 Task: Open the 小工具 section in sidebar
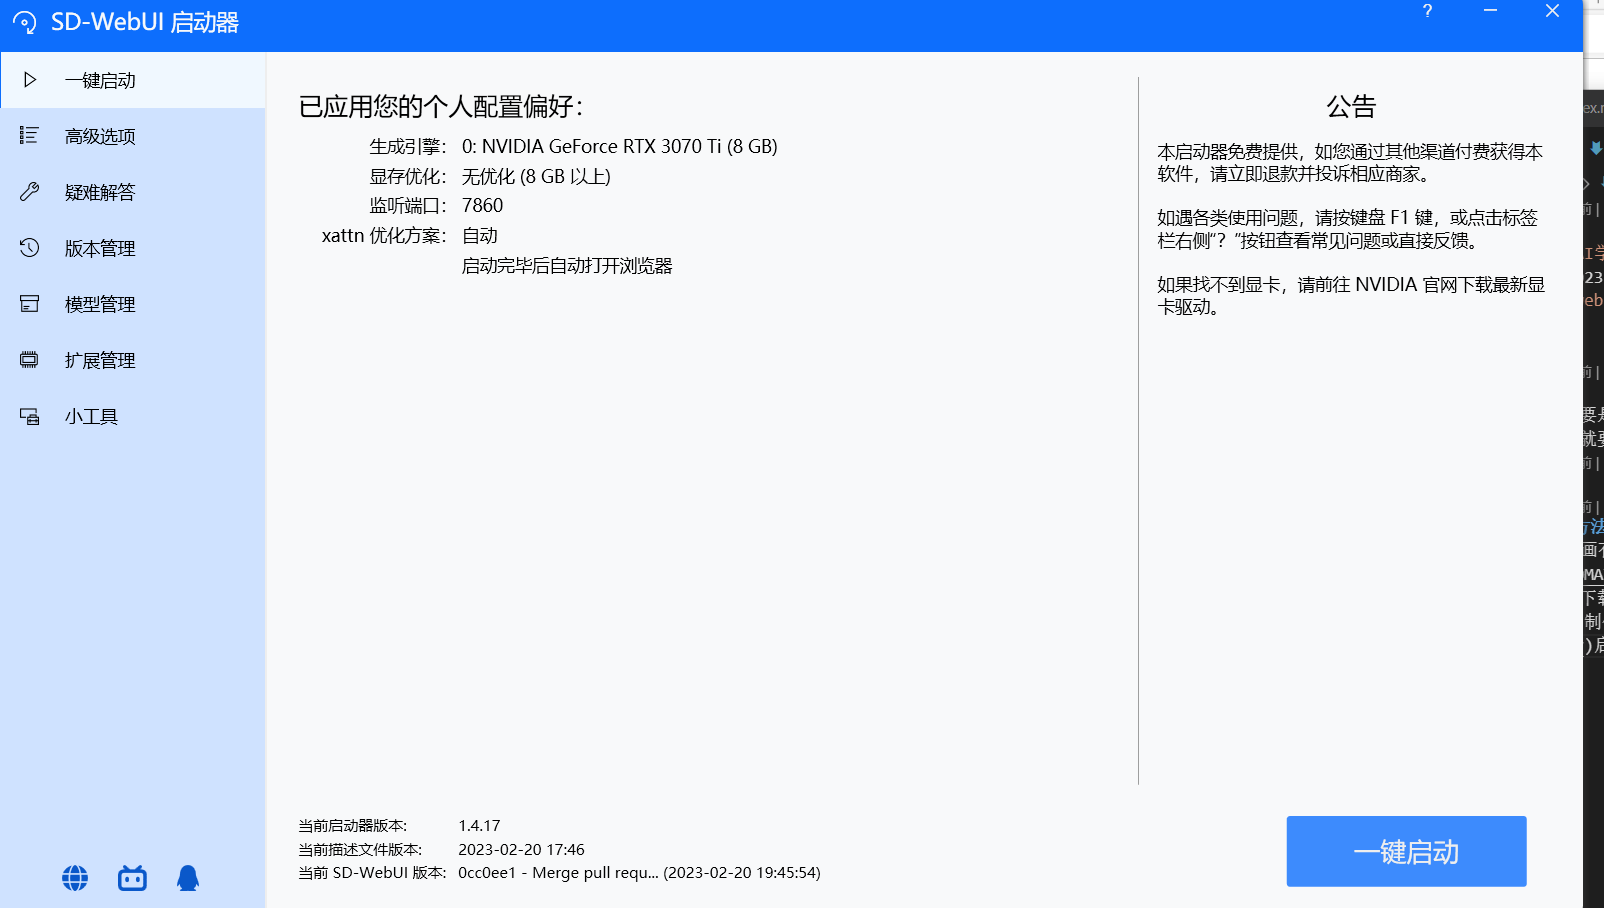91,416
